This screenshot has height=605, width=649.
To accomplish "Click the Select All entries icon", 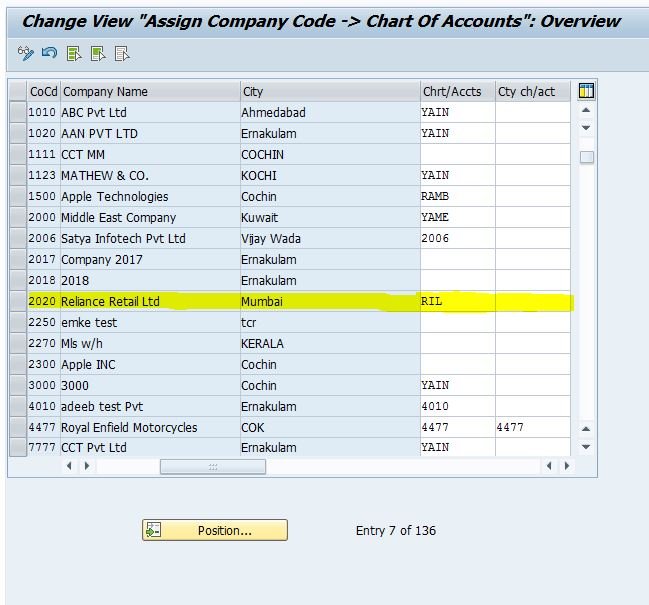I will [74, 53].
